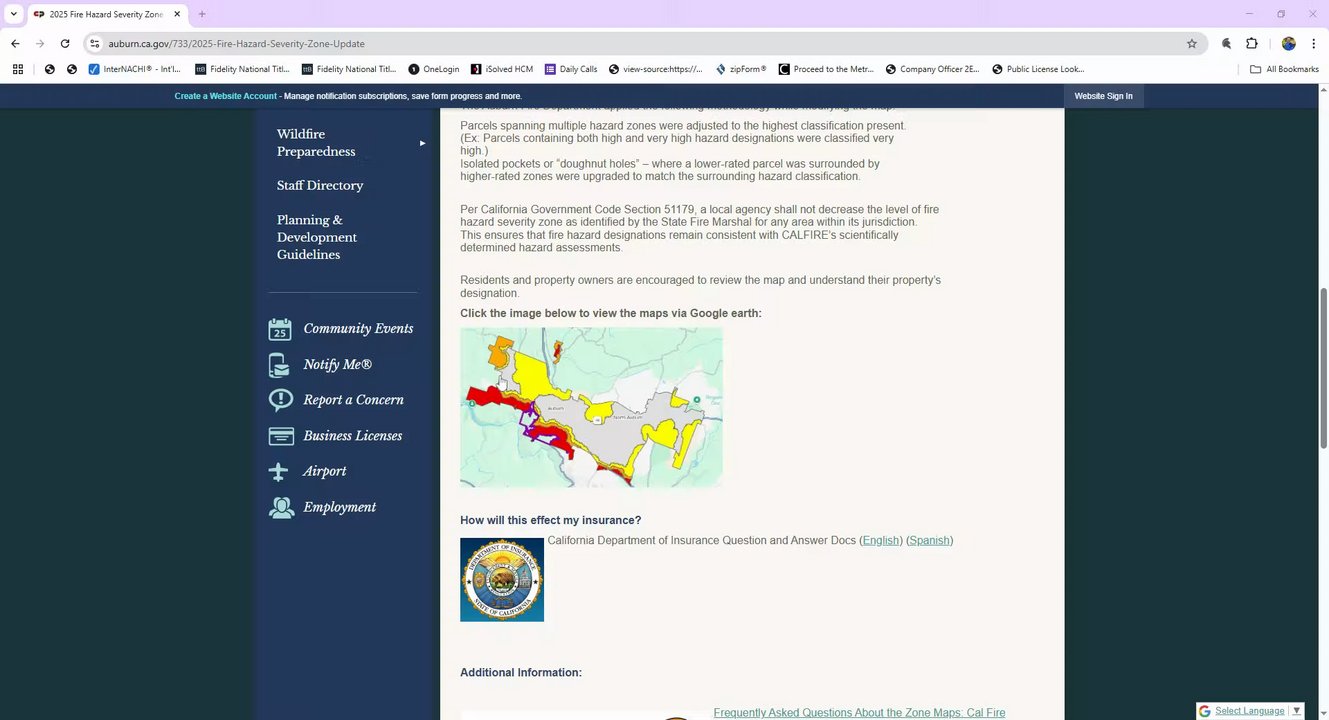Open the zipForm bookmark
The width and height of the screenshot is (1329, 720).
(x=740, y=69)
